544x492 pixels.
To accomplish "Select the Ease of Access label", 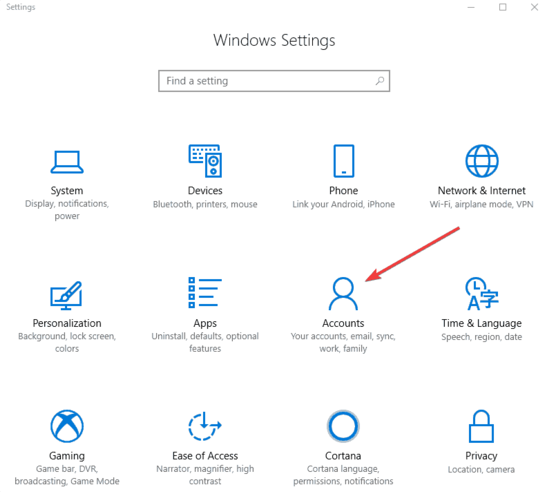I will point(205,456).
